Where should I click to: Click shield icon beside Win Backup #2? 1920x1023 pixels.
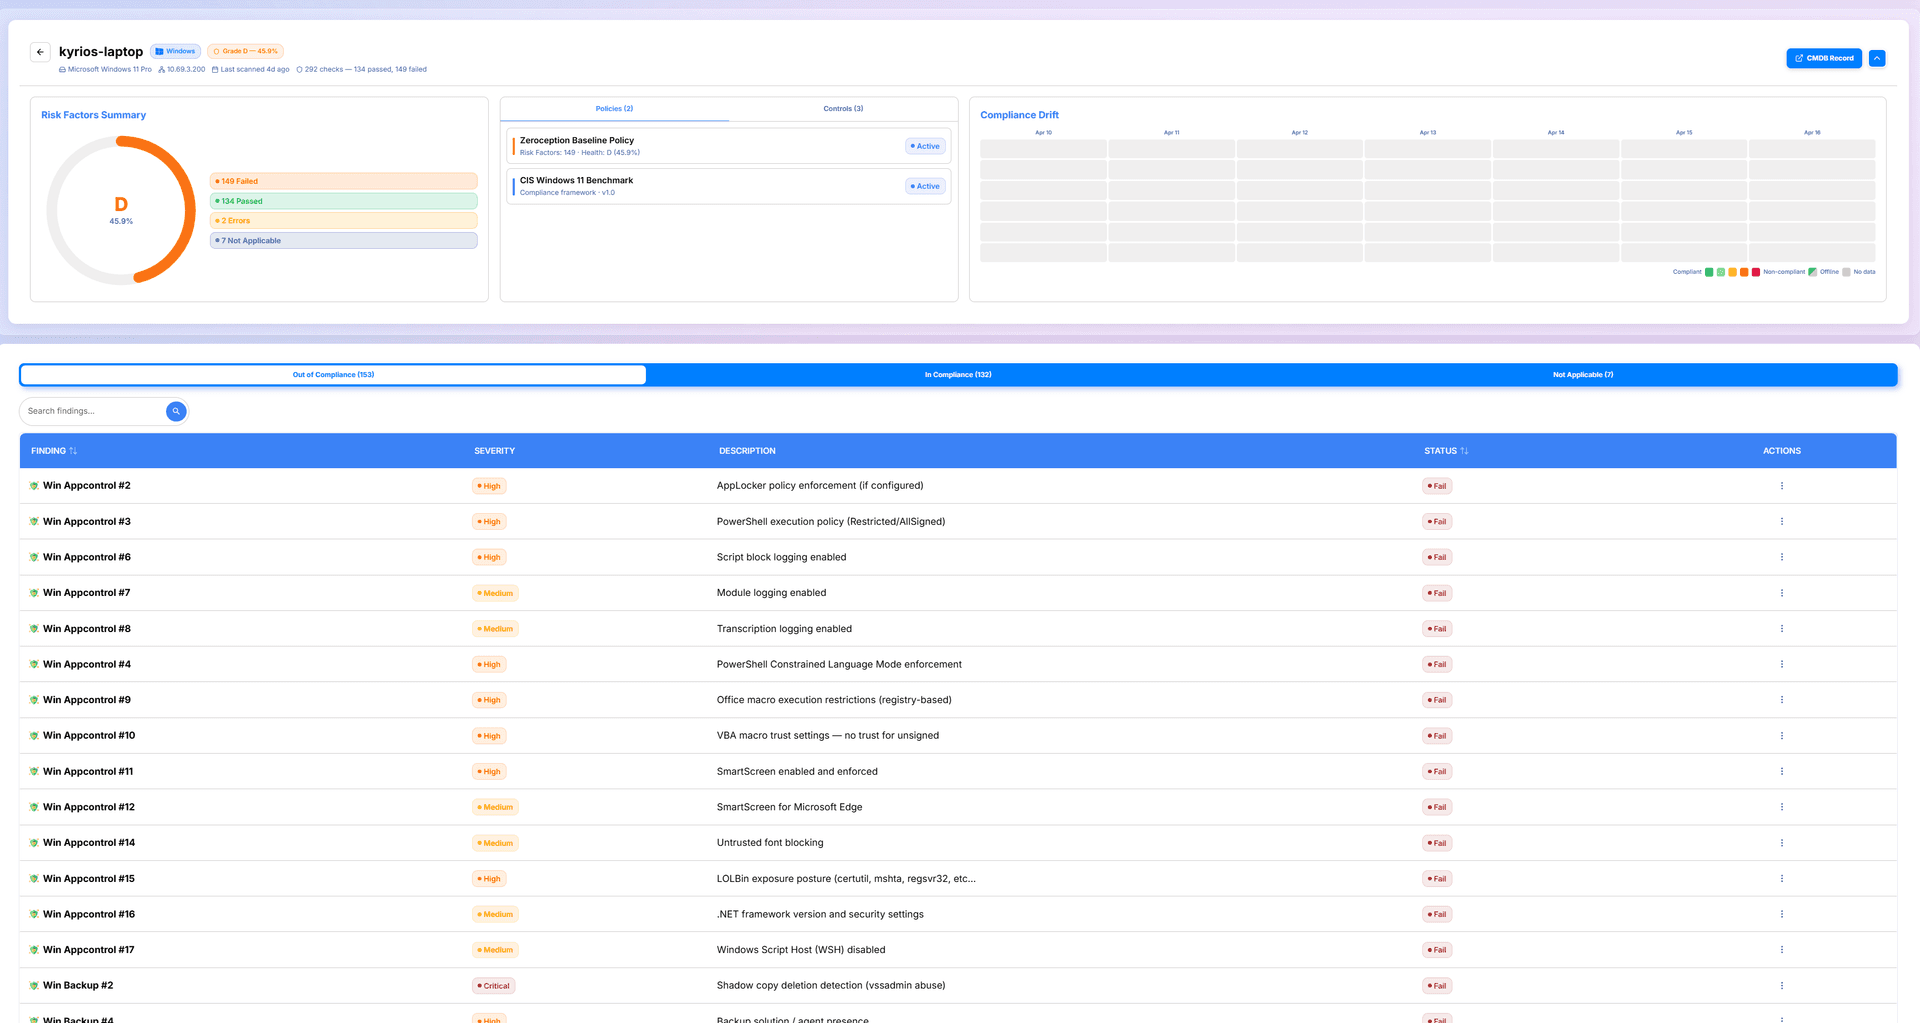click(x=34, y=986)
